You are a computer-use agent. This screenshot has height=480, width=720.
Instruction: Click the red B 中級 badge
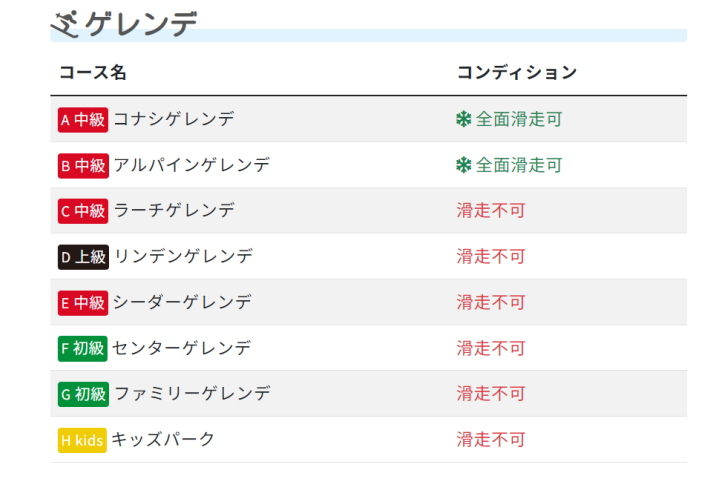click(83, 166)
